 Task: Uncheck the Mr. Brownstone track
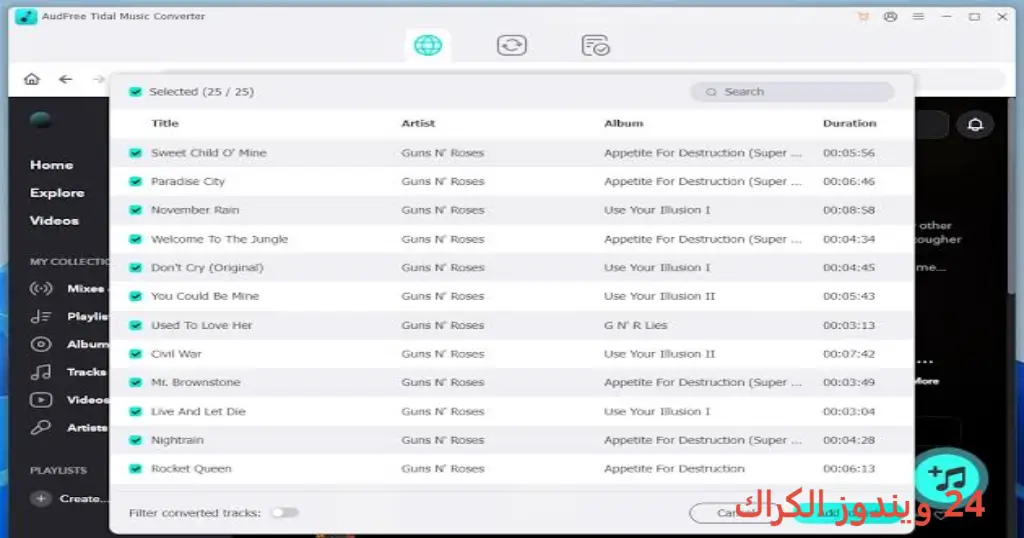click(x=135, y=383)
